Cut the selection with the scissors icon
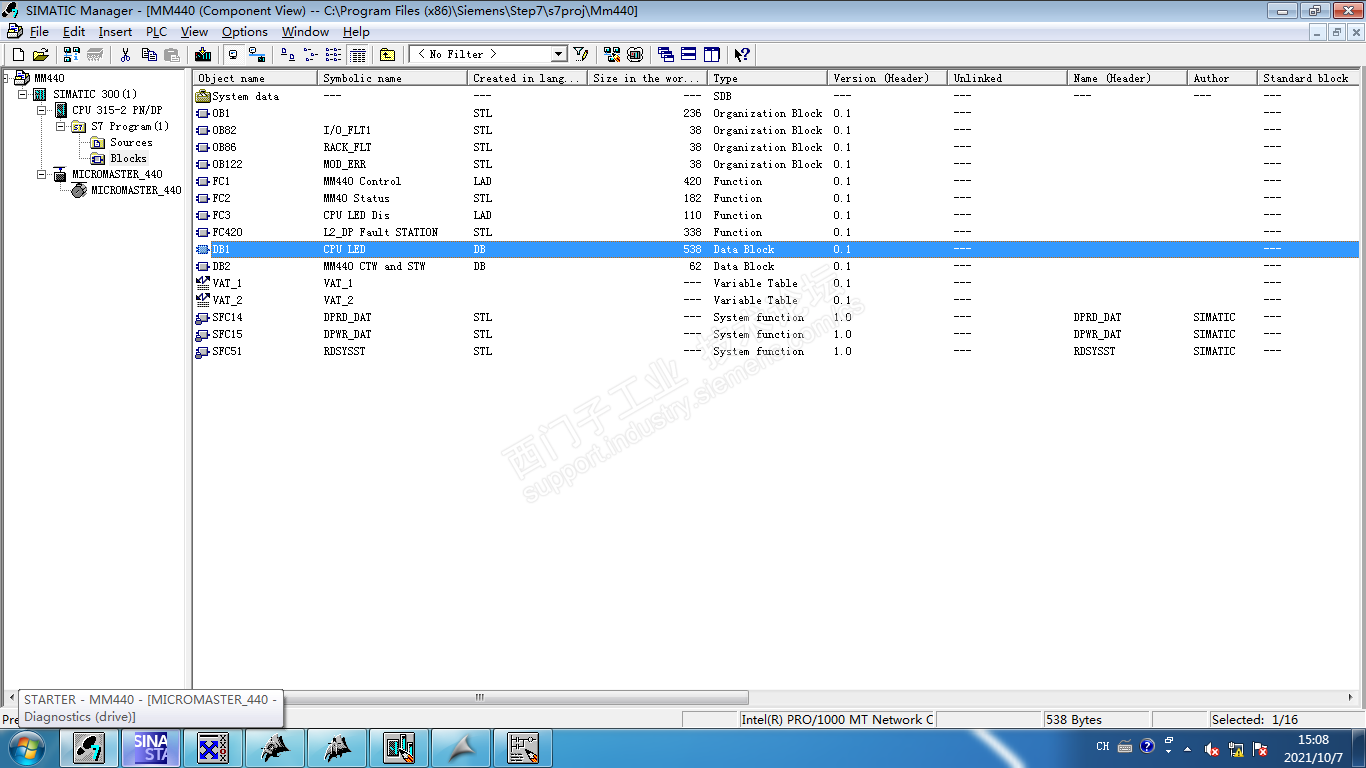The width and height of the screenshot is (1366, 768). click(126, 54)
